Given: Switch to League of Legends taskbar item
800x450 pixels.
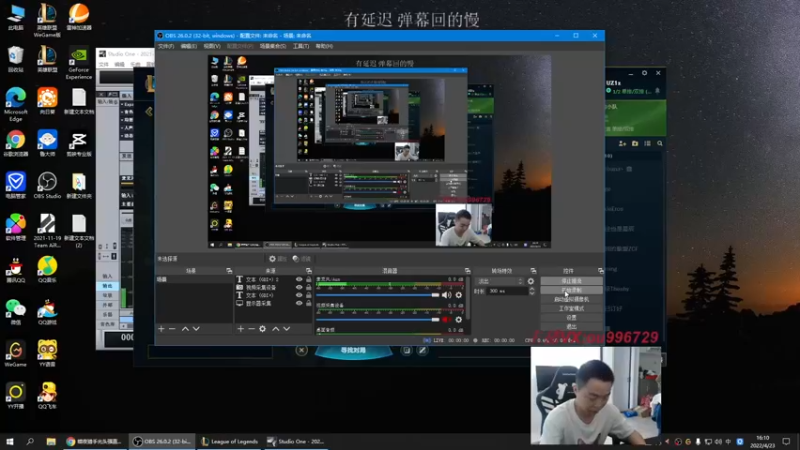Looking at the screenshot, I should (230, 441).
